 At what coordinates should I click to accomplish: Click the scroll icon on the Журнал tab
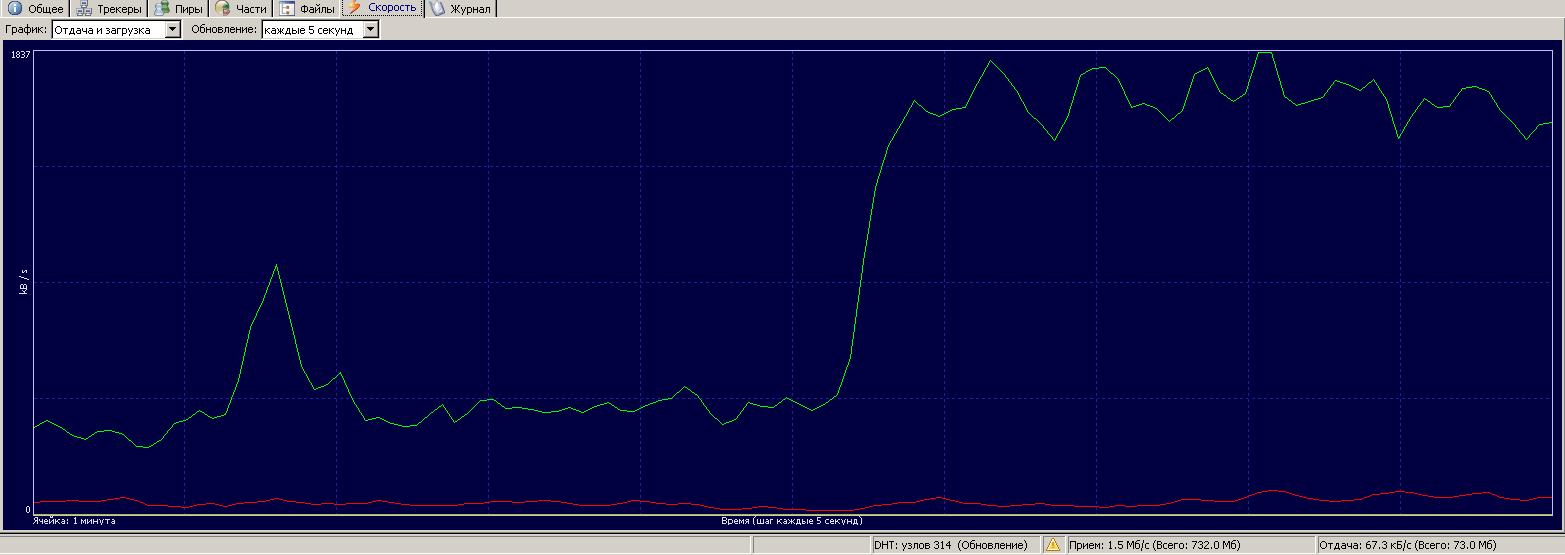(438, 8)
